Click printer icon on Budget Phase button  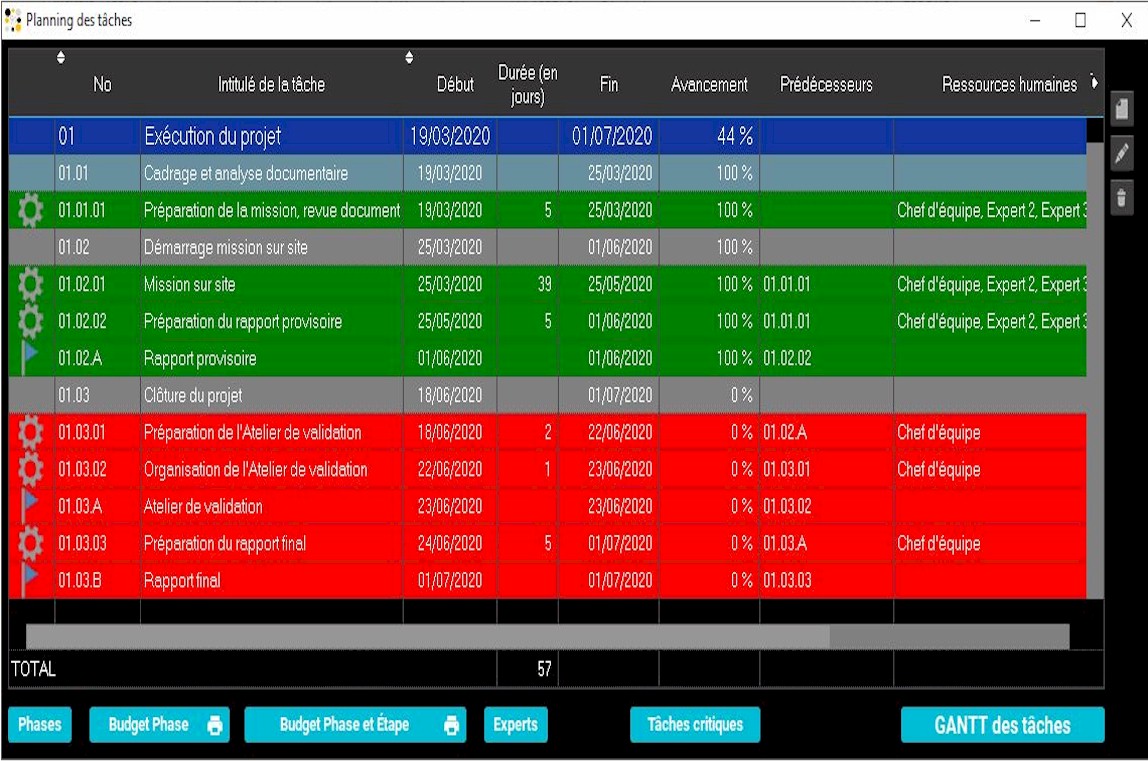pos(215,726)
